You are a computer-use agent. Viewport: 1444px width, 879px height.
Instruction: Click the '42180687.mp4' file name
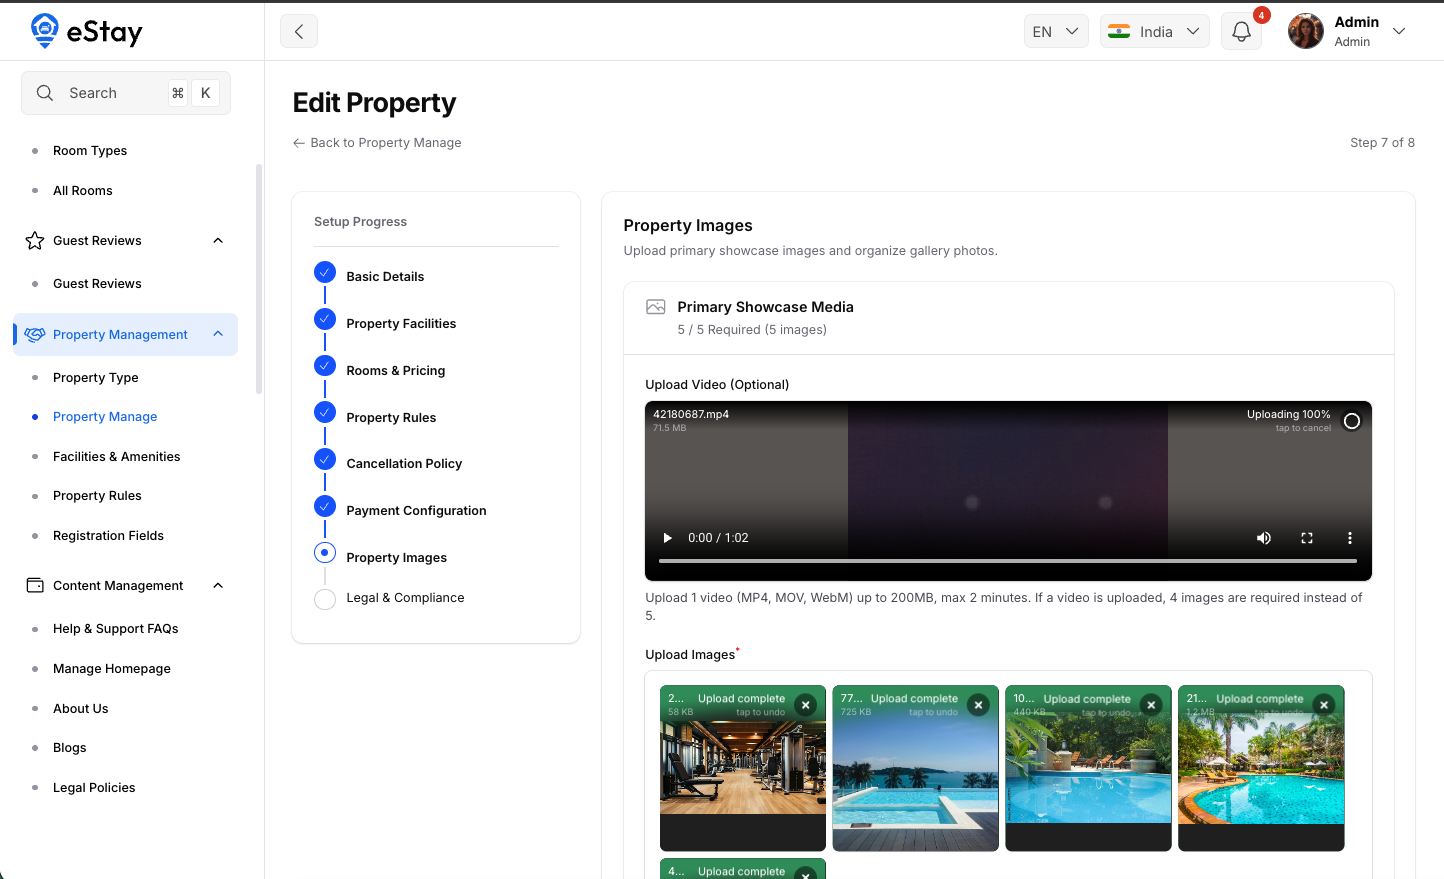(691, 414)
